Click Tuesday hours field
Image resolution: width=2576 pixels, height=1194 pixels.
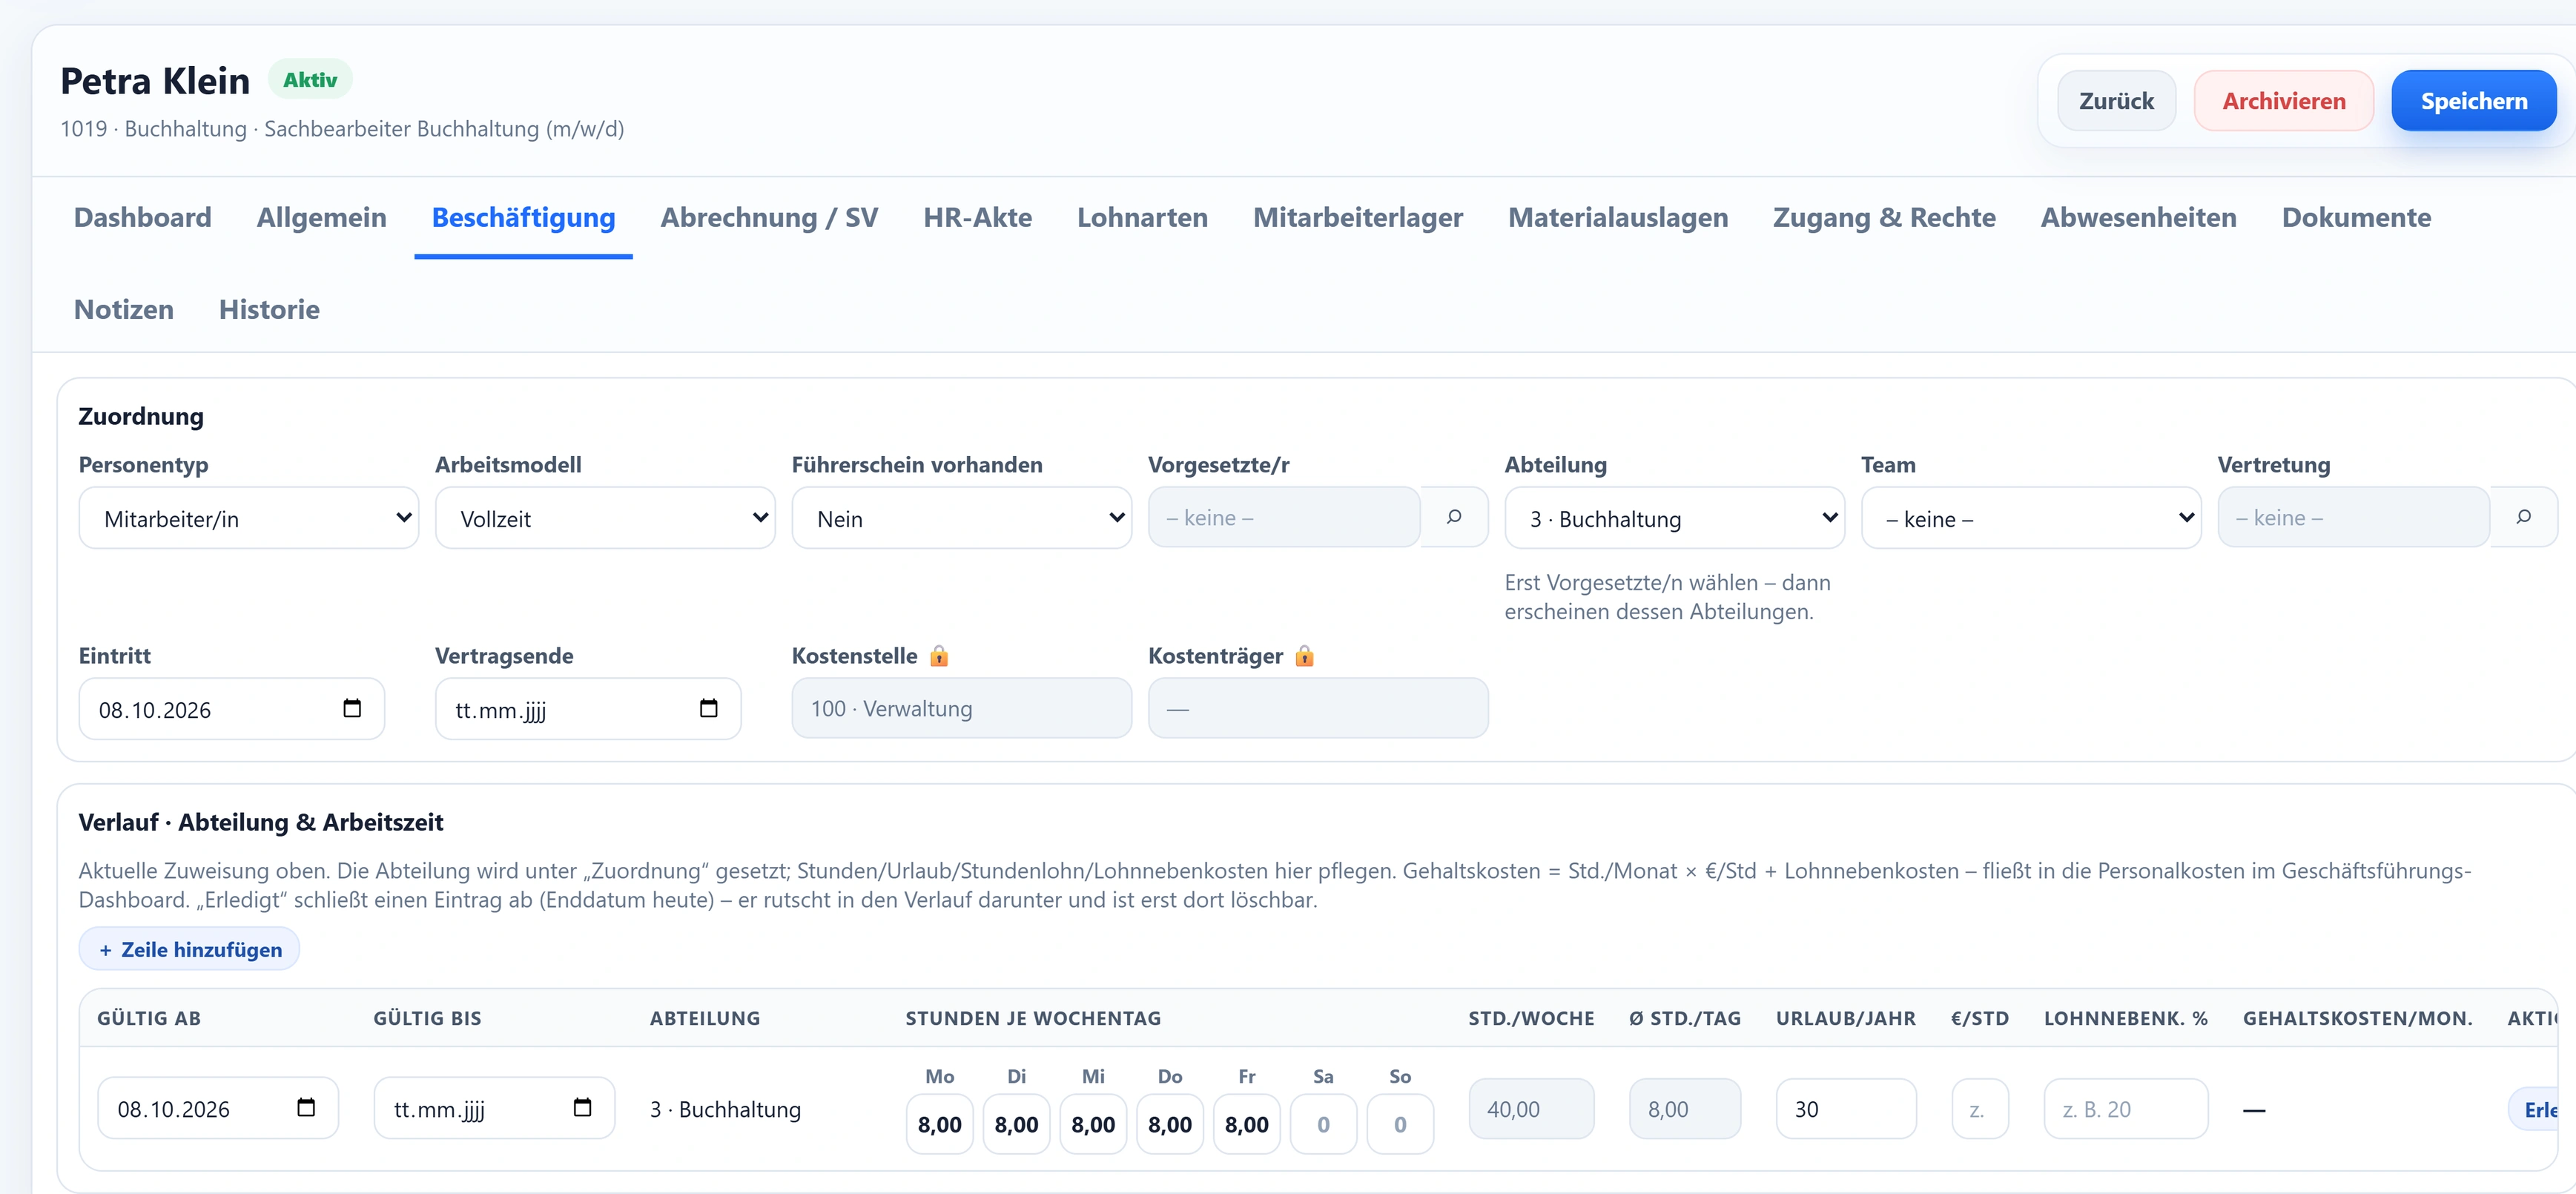point(1016,1124)
